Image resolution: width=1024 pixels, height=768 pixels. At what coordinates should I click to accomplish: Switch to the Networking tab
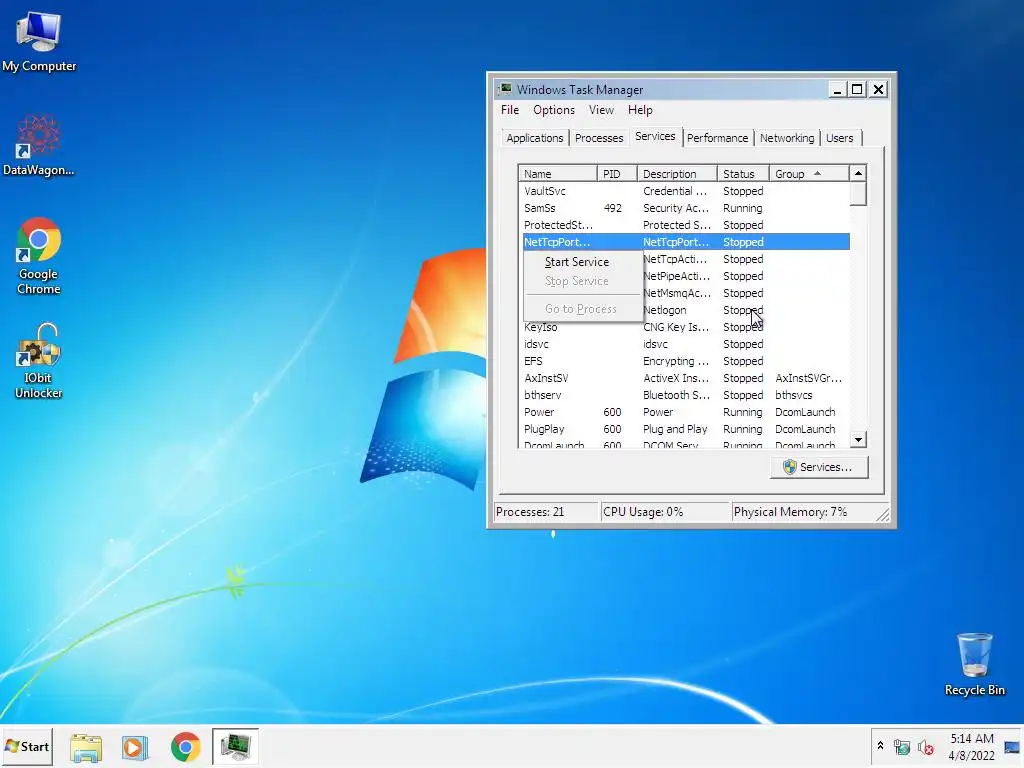[787, 138]
